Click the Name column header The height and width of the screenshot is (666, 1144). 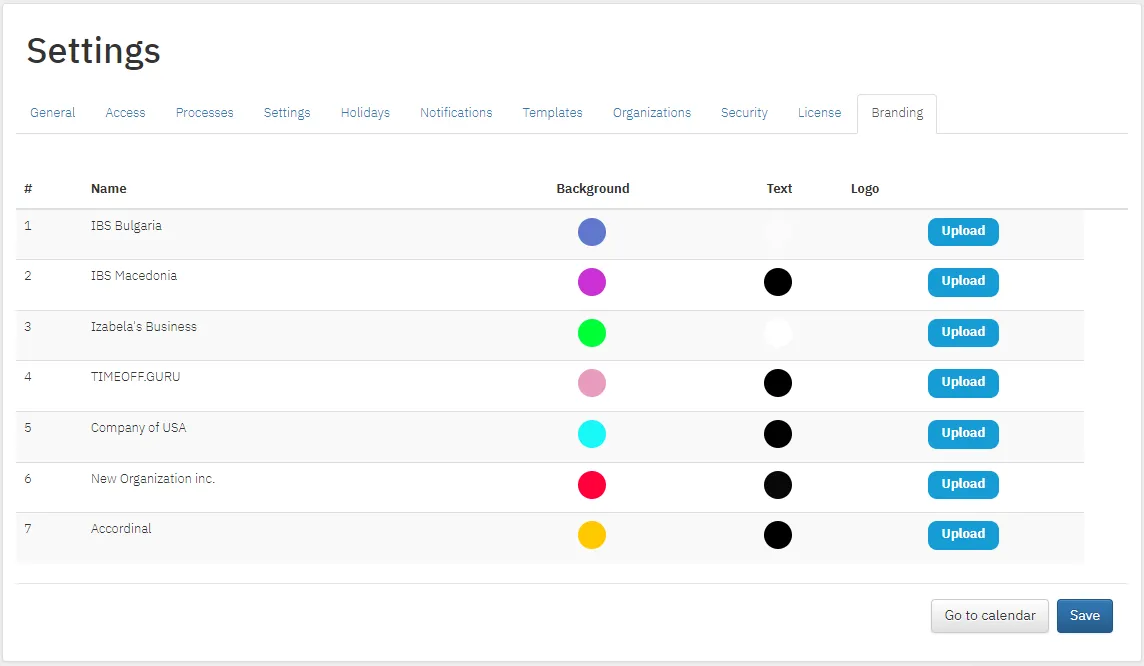(109, 189)
